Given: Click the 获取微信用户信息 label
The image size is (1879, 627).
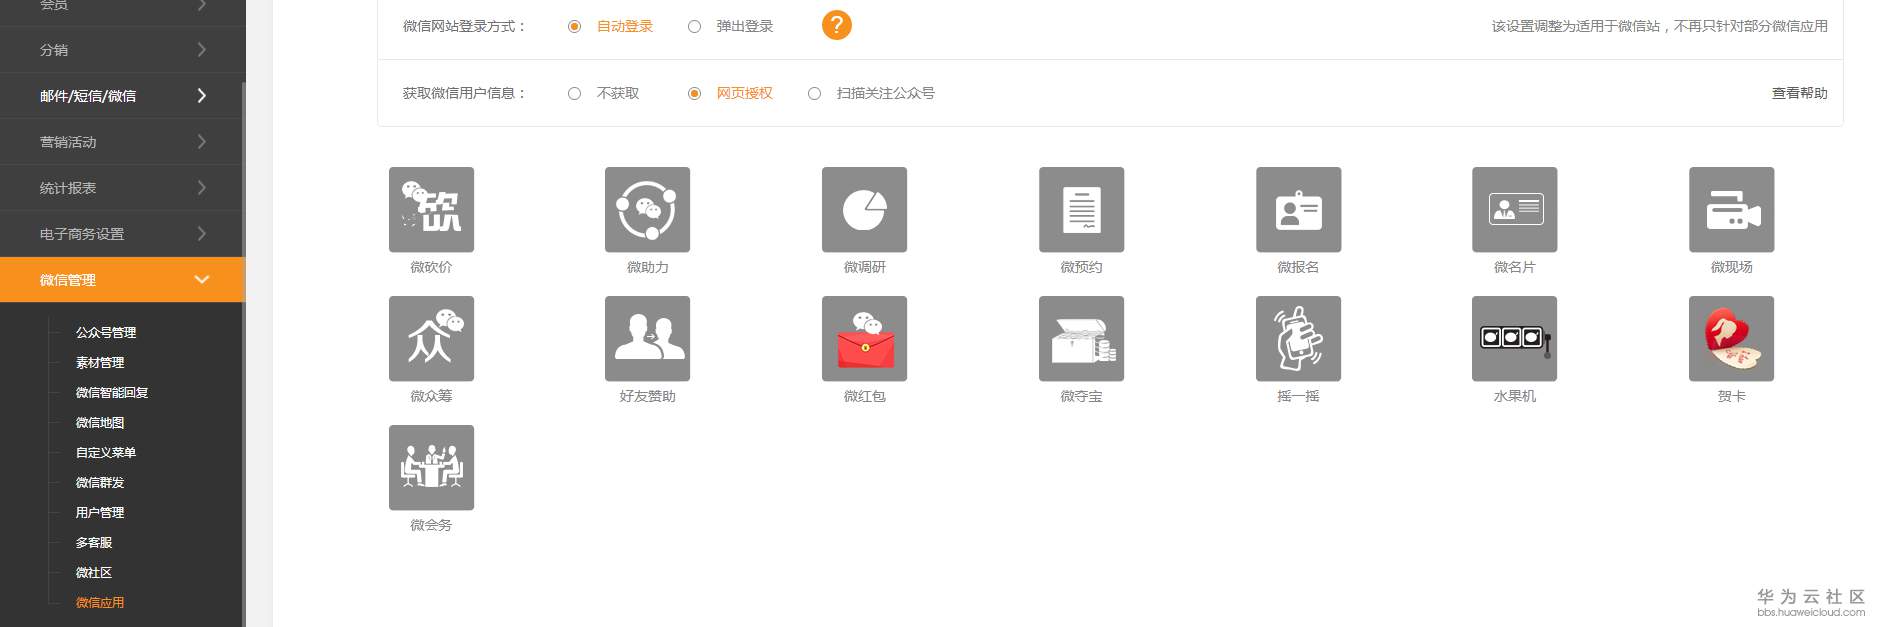Looking at the screenshot, I should tap(464, 93).
